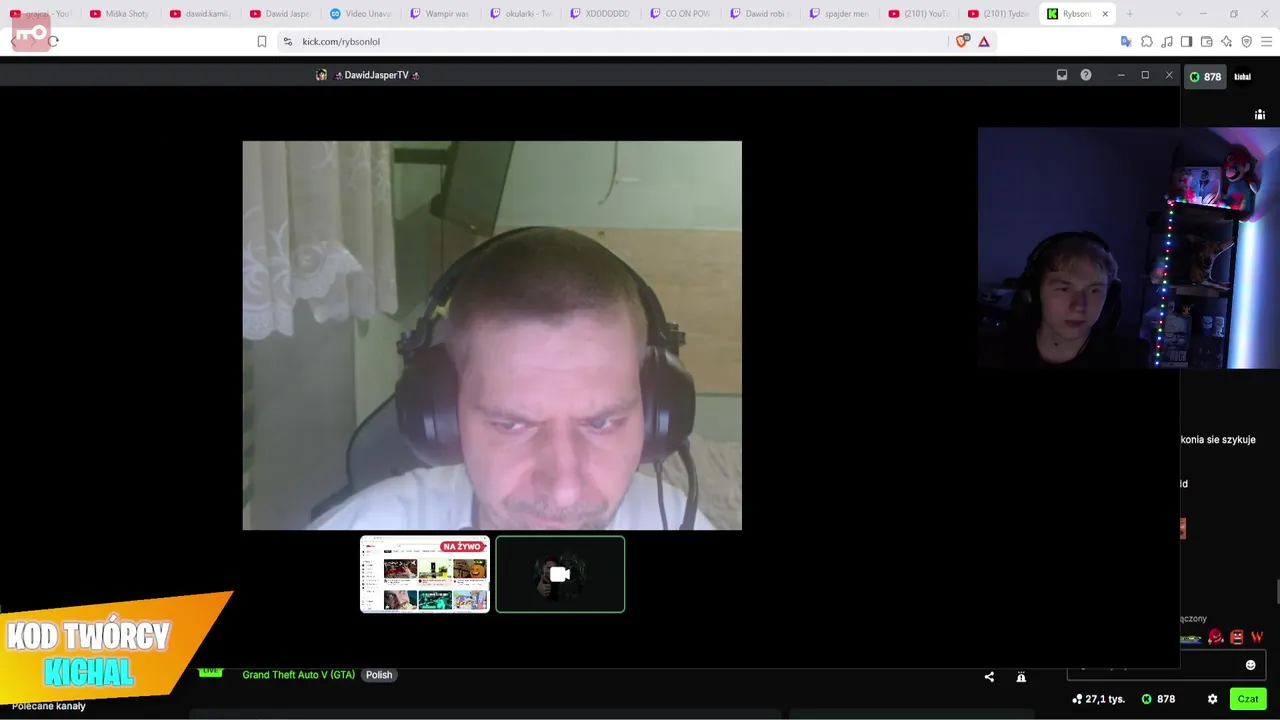Open the extensions puzzle icon
Screen dimensions: 1280x720
[1147, 41]
